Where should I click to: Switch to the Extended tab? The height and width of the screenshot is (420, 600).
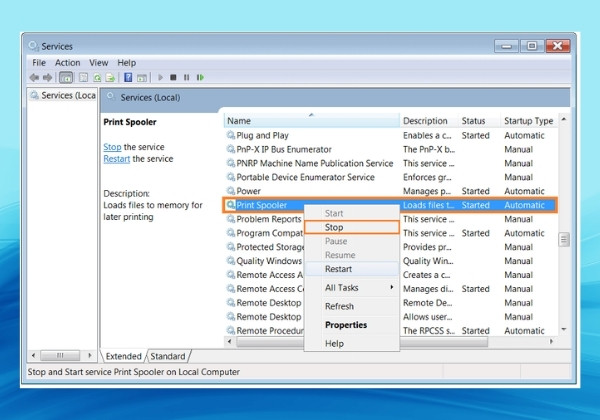pos(123,356)
